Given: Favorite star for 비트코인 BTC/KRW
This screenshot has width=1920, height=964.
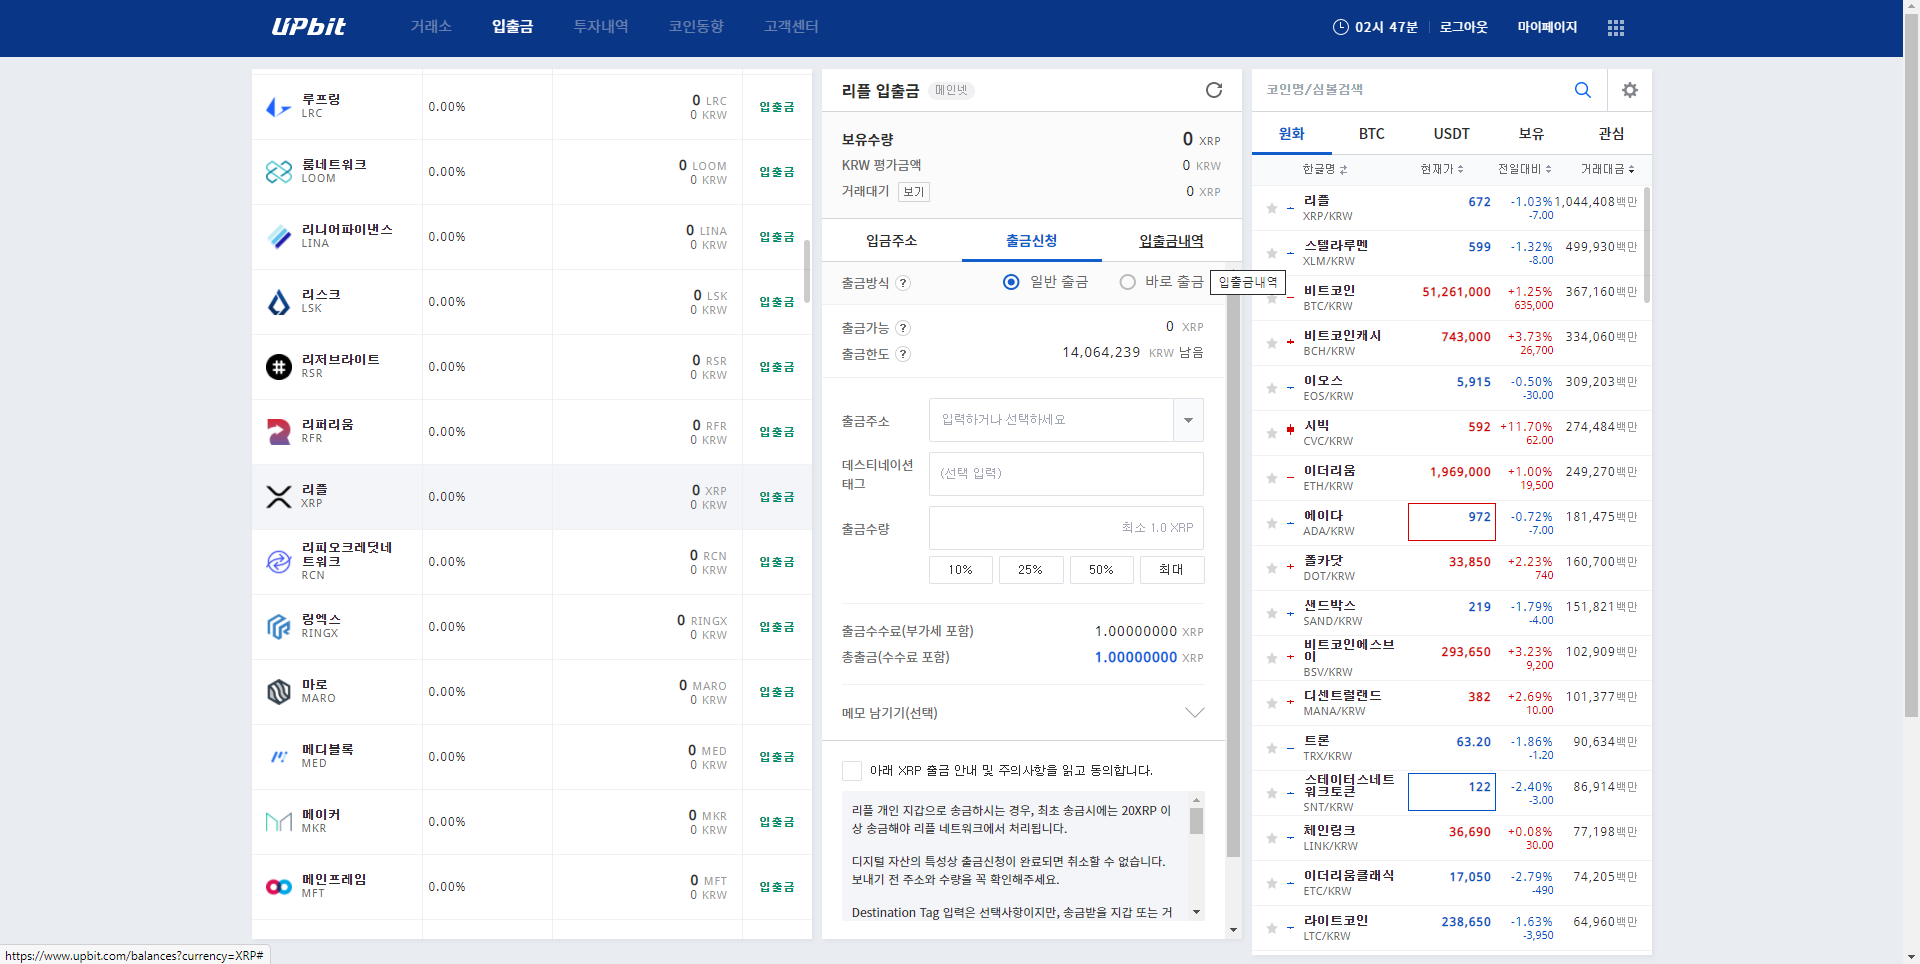Looking at the screenshot, I should [x=1272, y=298].
